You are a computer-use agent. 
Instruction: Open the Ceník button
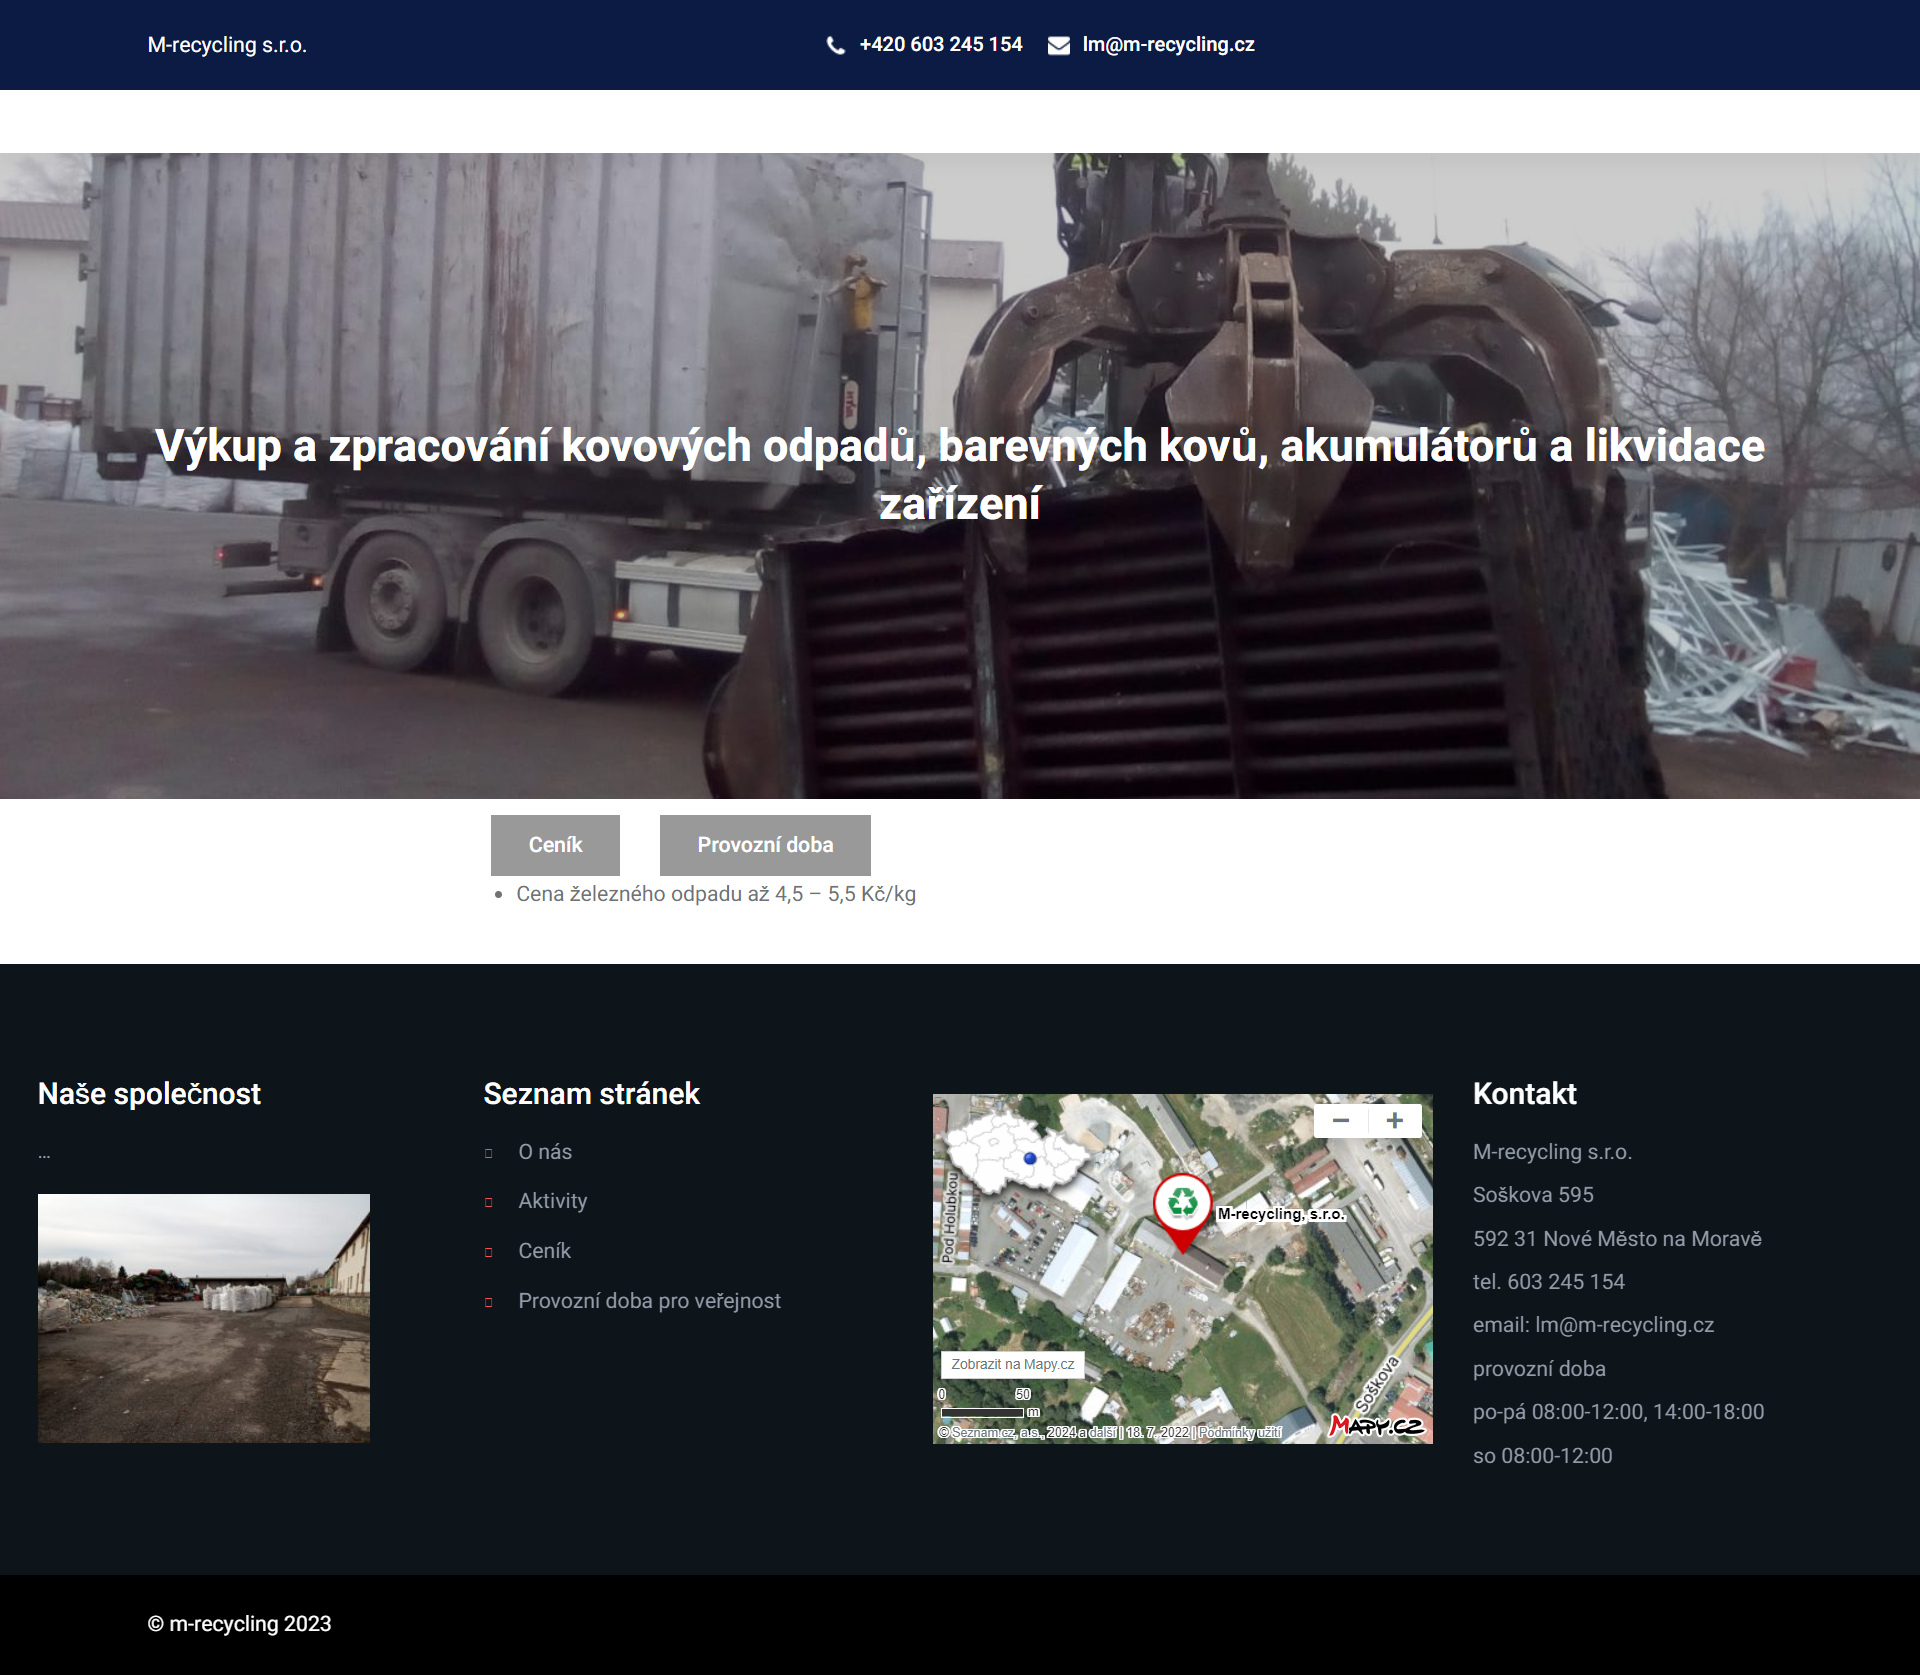[x=555, y=845]
